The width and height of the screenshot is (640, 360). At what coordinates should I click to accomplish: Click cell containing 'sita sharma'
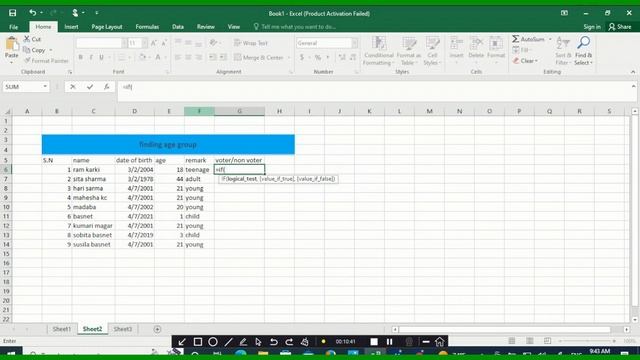pyautogui.click(x=93, y=179)
